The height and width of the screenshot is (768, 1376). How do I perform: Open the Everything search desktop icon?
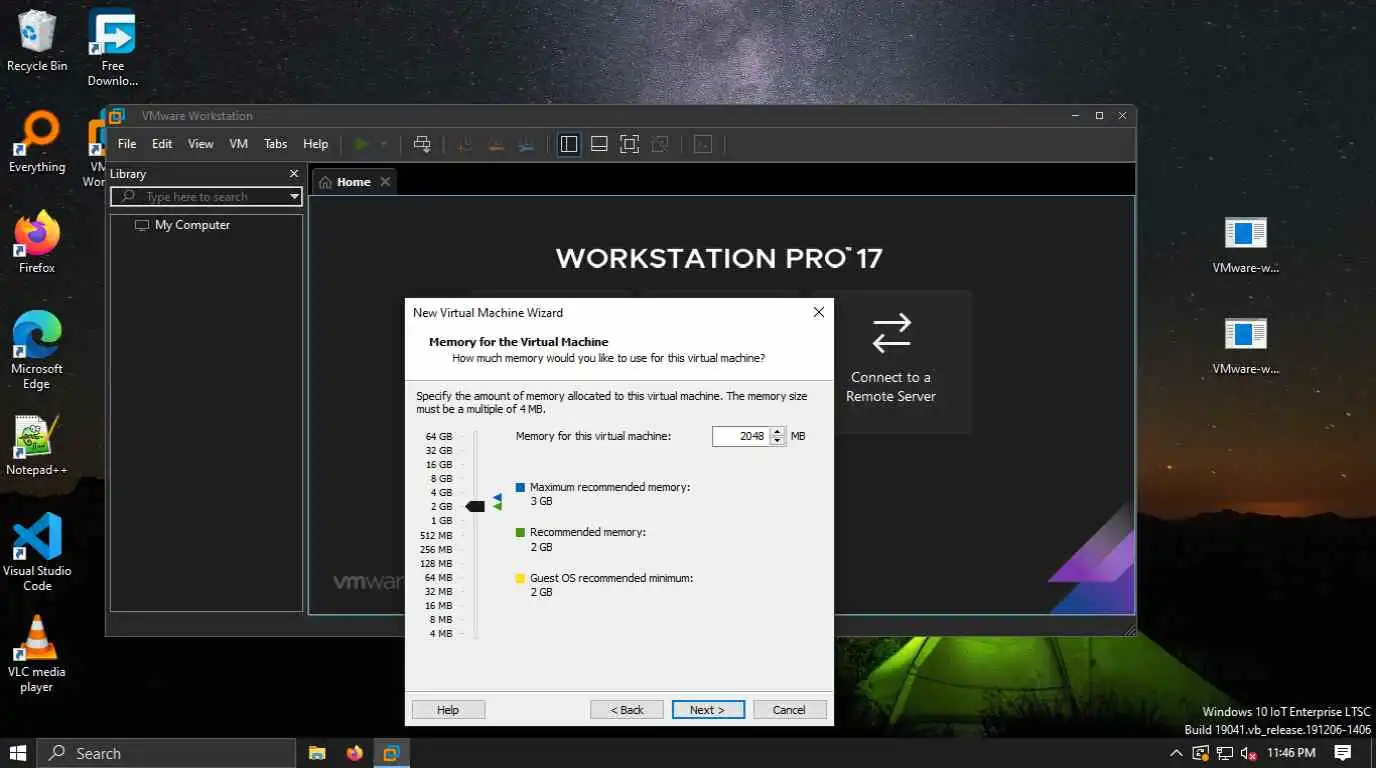pyautogui.click(x=37, y=142)
